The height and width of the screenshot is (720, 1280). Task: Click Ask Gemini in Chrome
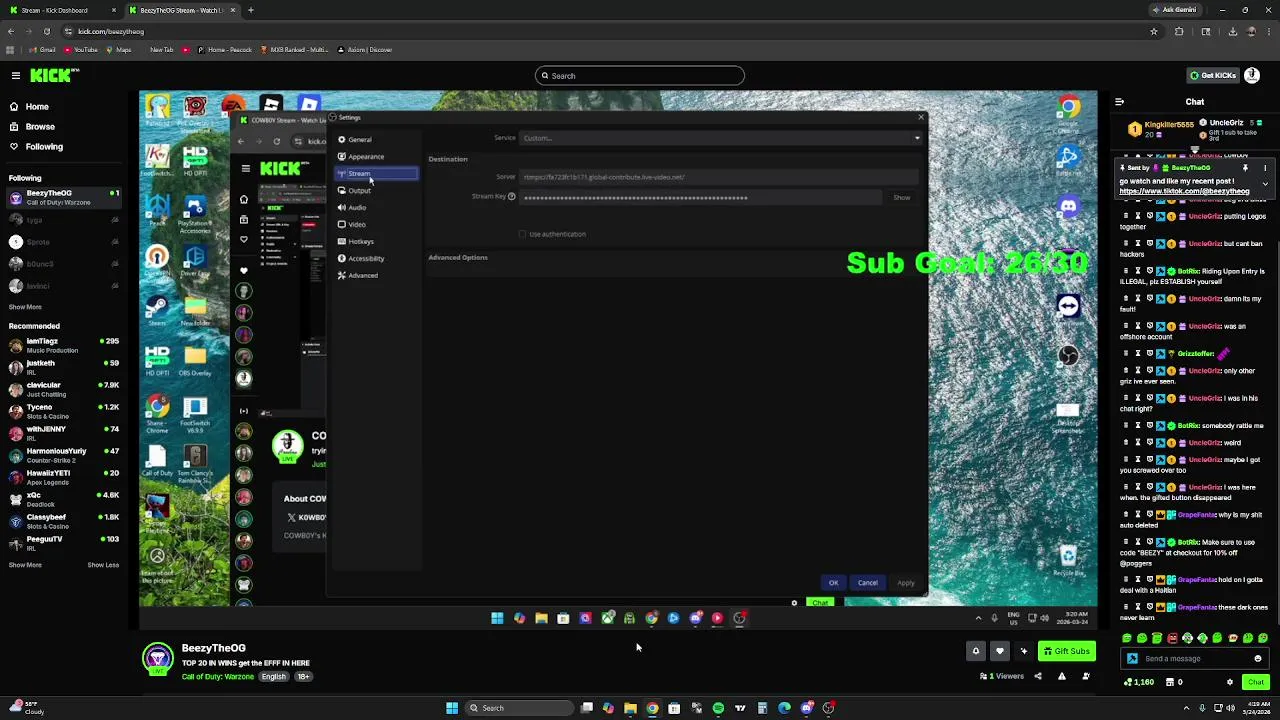click(x=1174, y=10)
